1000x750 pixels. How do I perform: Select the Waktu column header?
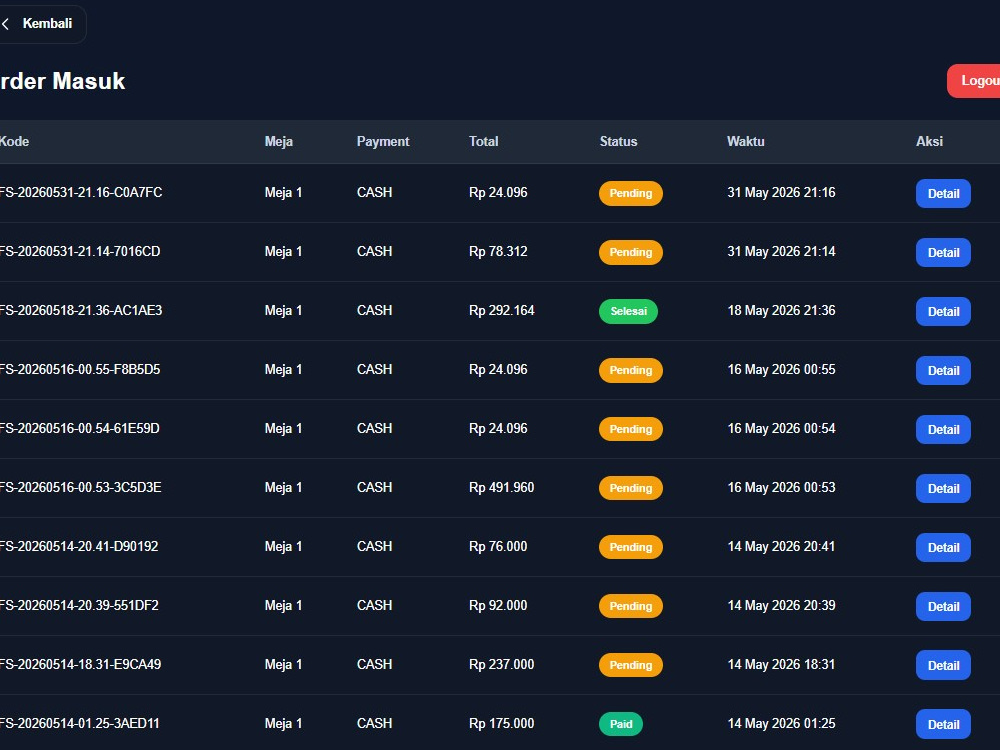pyautogui.click(x=746, y=142)
